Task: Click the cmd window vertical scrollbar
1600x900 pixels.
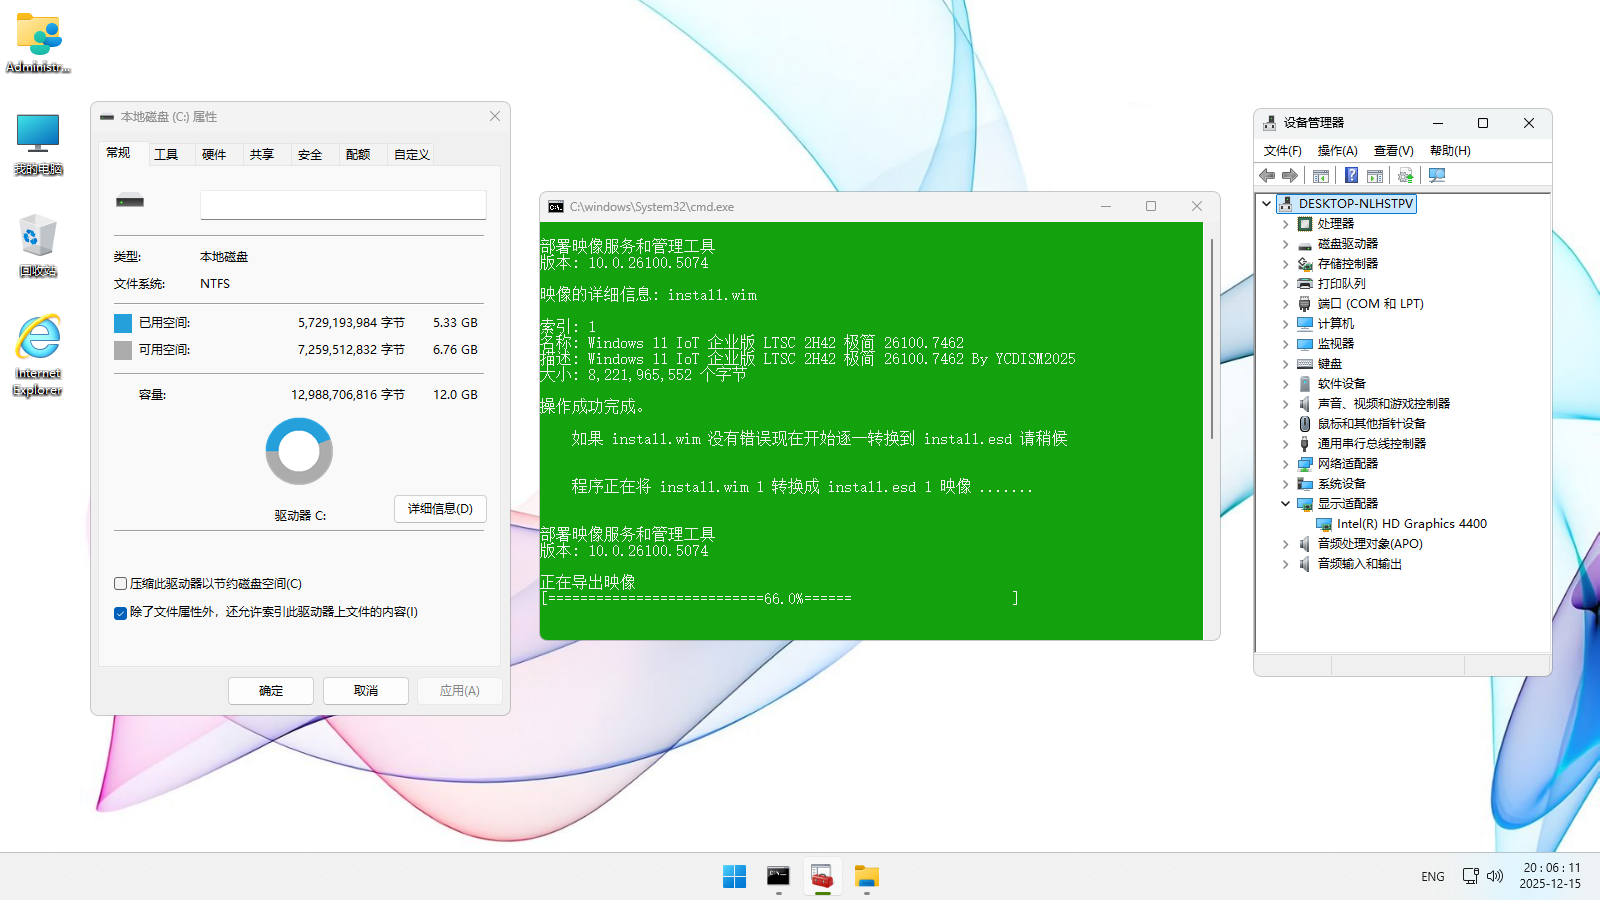Action: click(x=1212, y=338)
